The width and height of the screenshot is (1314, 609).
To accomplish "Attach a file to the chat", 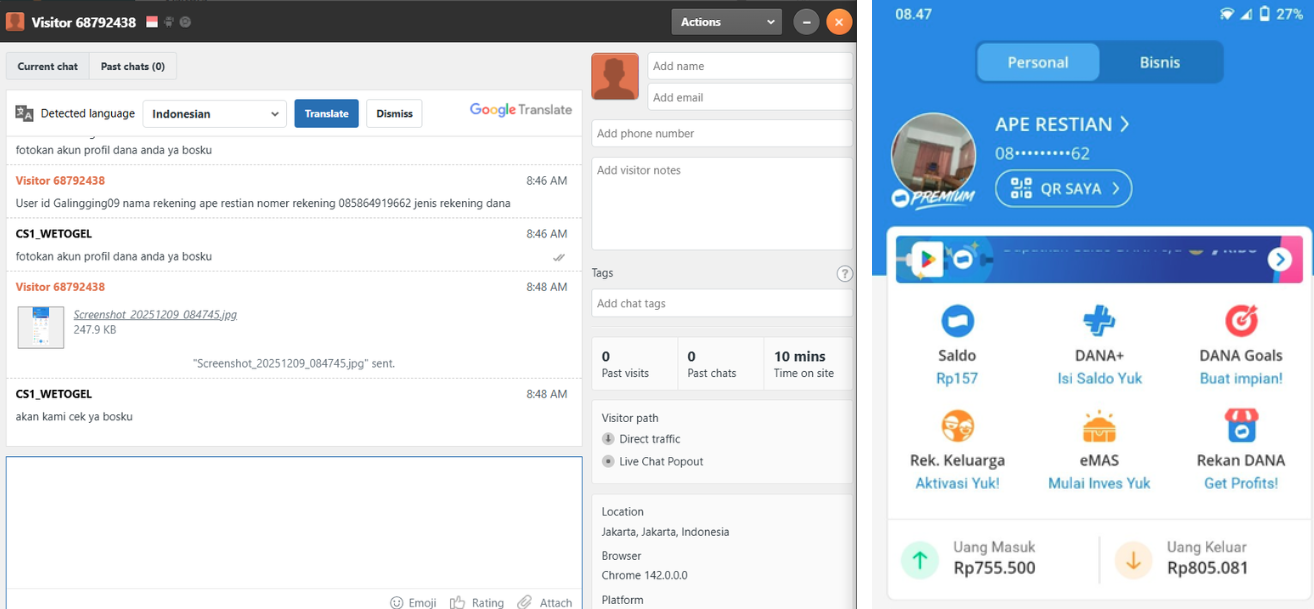I will pos(545,602).
